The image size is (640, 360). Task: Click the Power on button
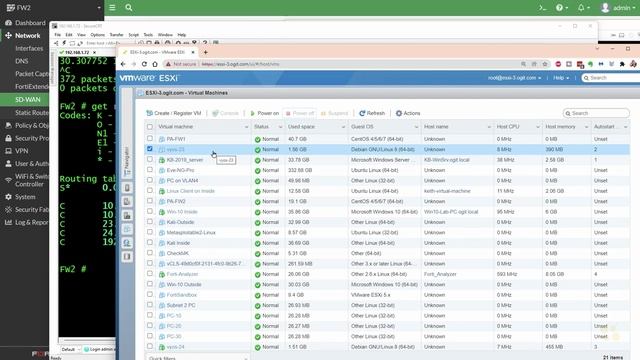point(264,113)
